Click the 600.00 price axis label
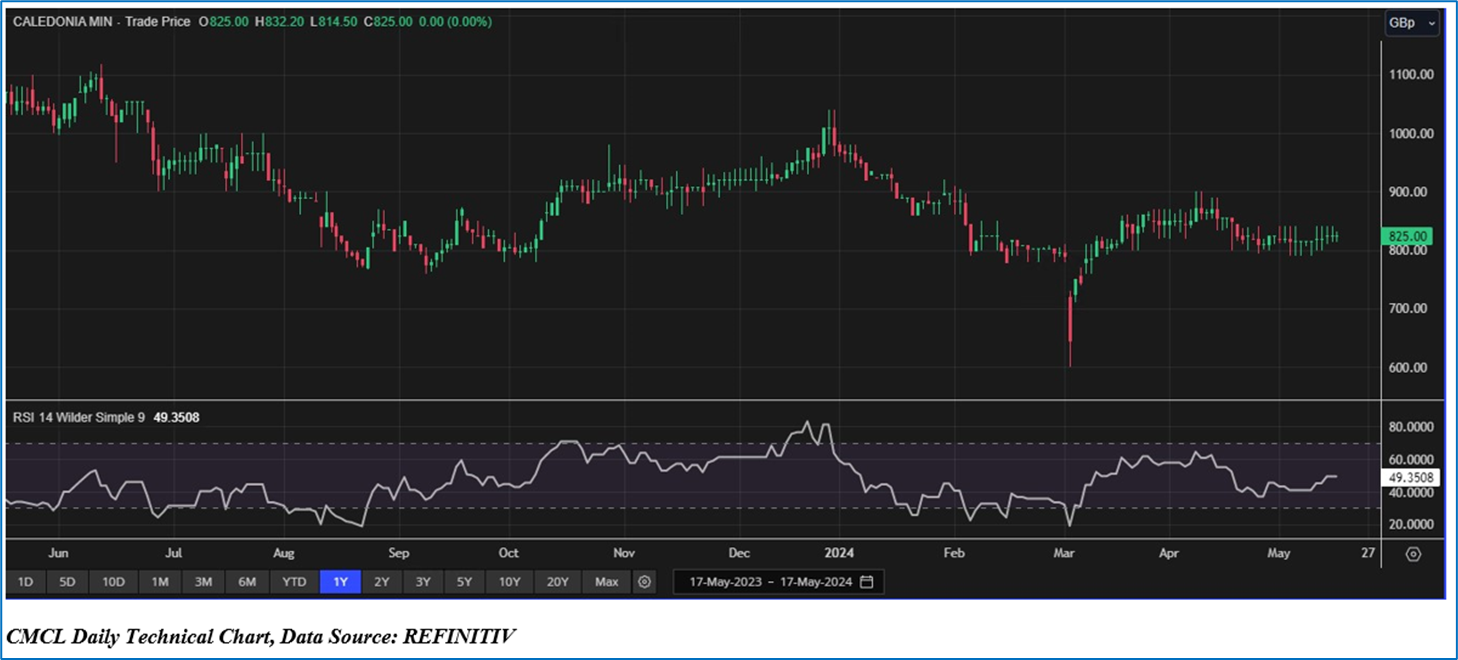The image size is (1458, 660). tap(1410, 368)
